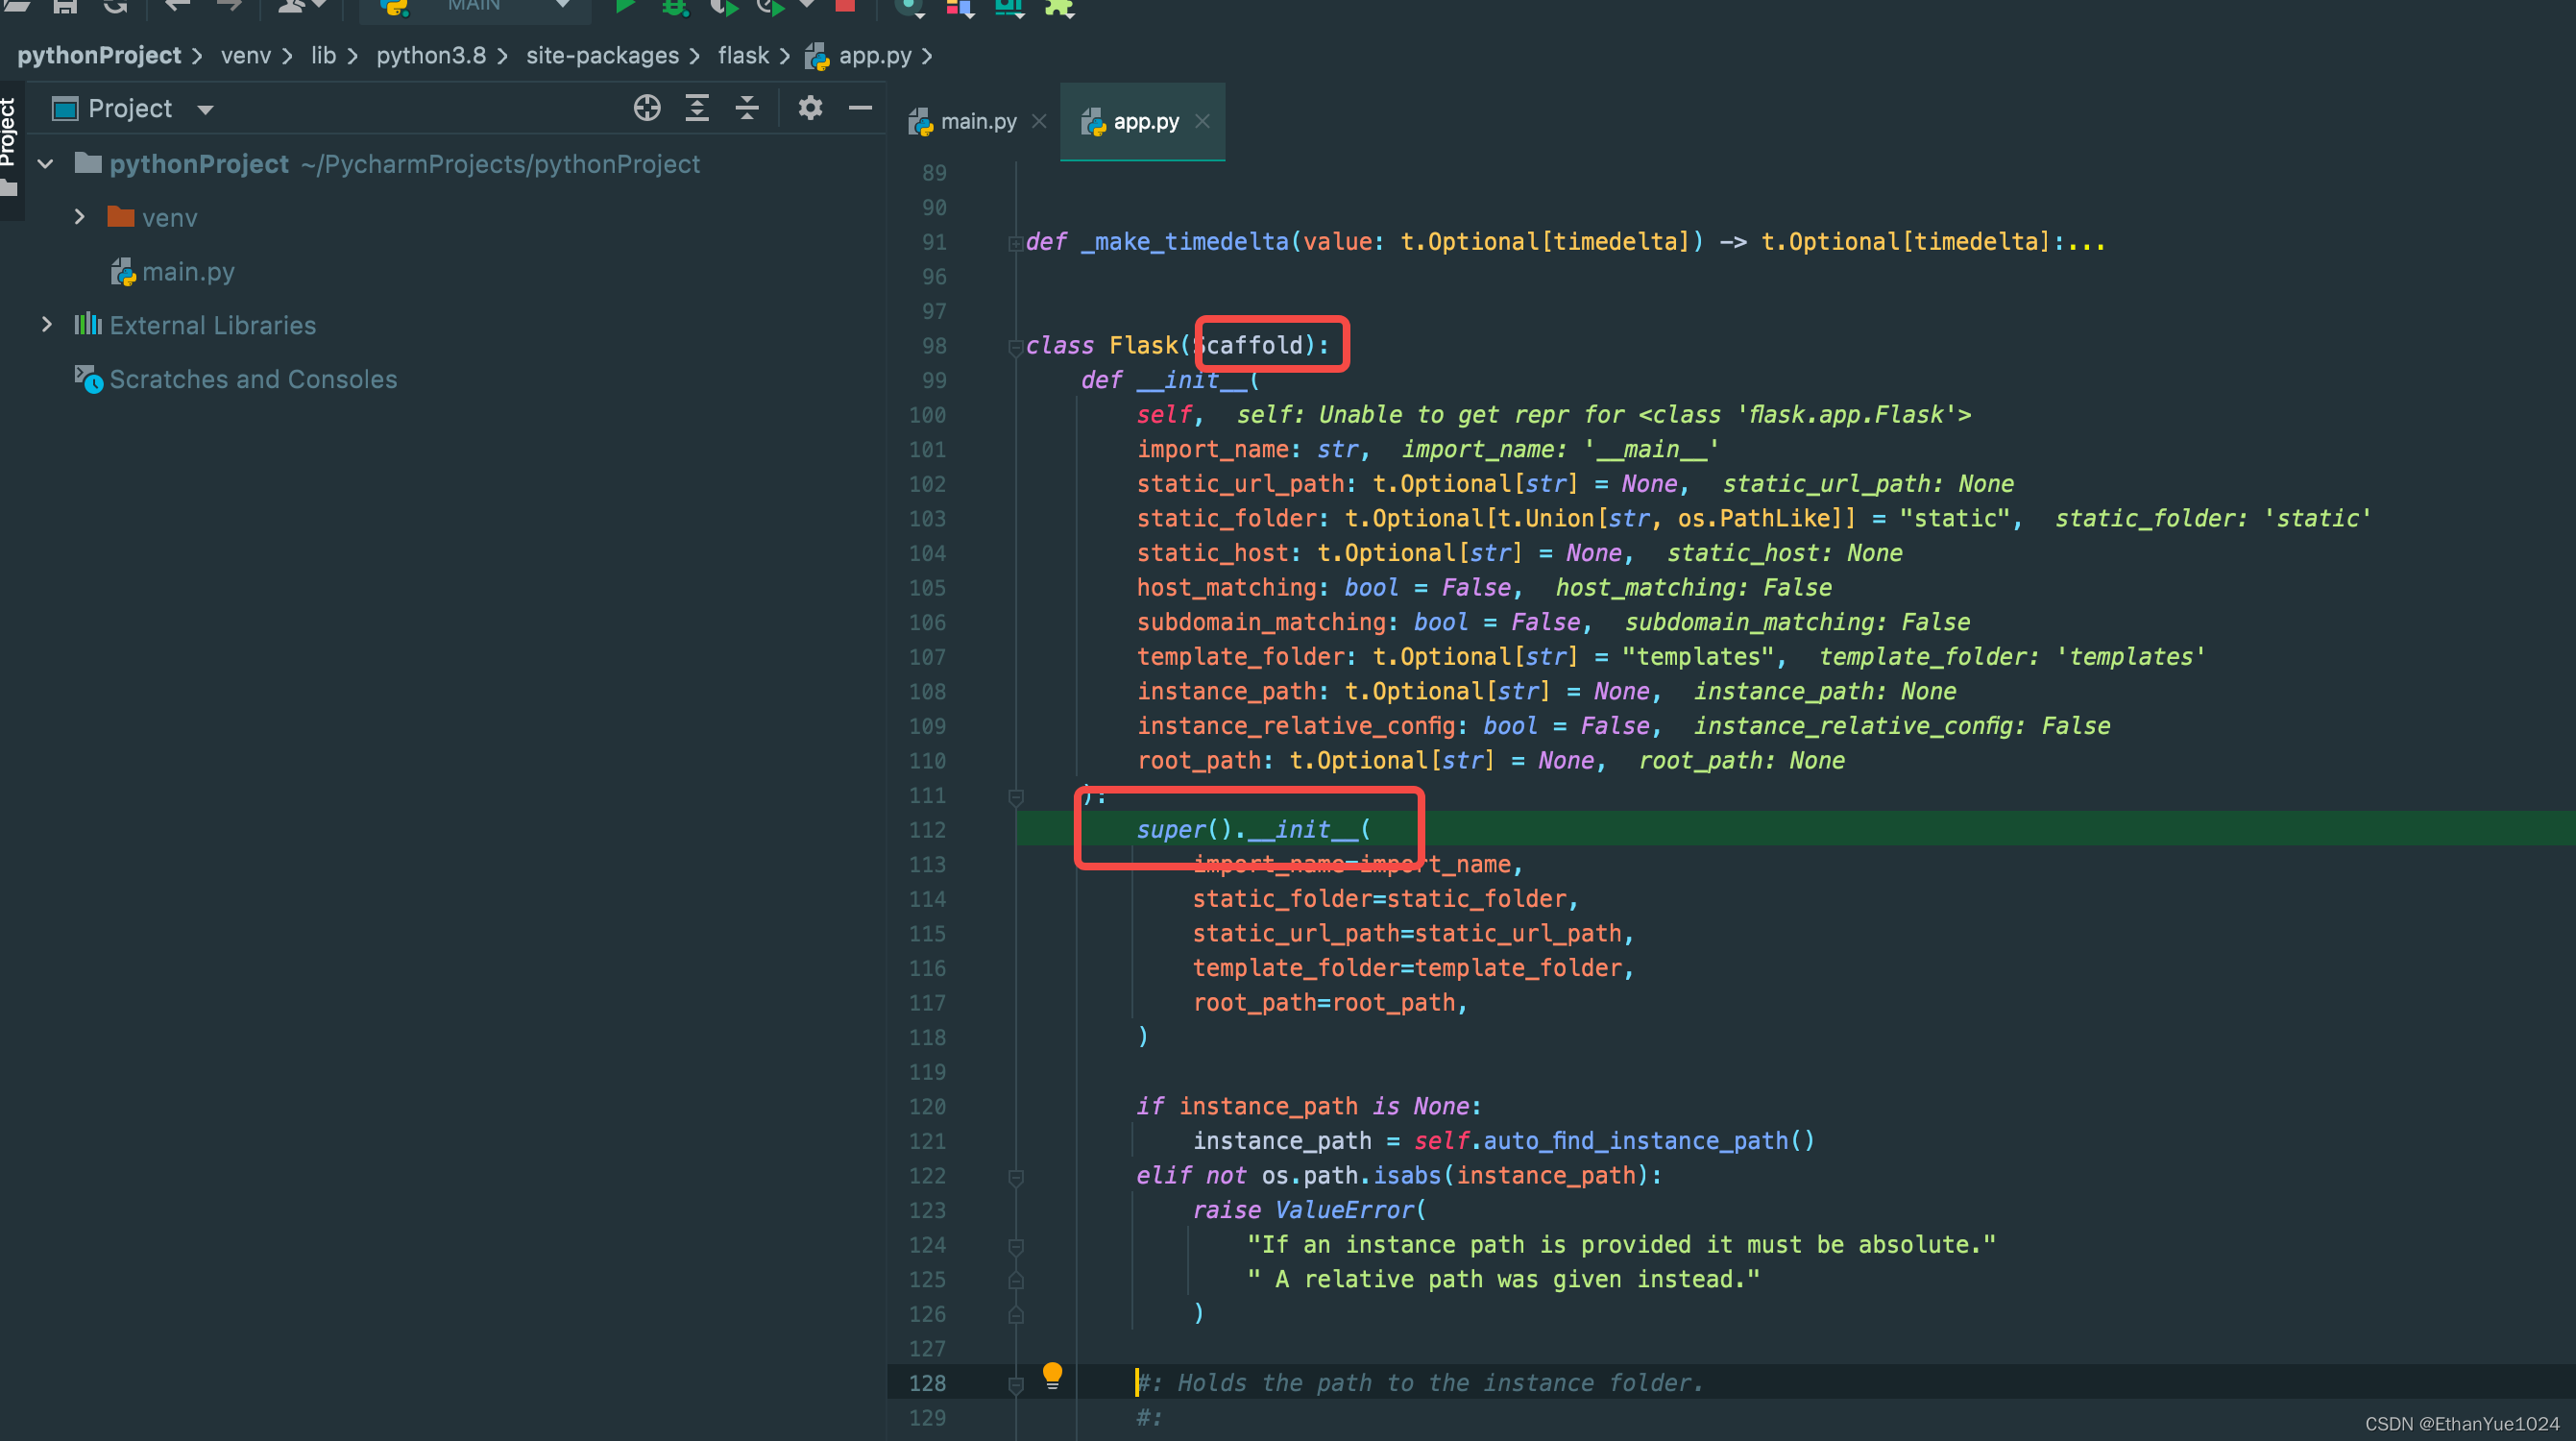This screenshot has height=1441, width=2576.
Task: Select opened file with the locate icon
Action: click(x=647, y=108)
